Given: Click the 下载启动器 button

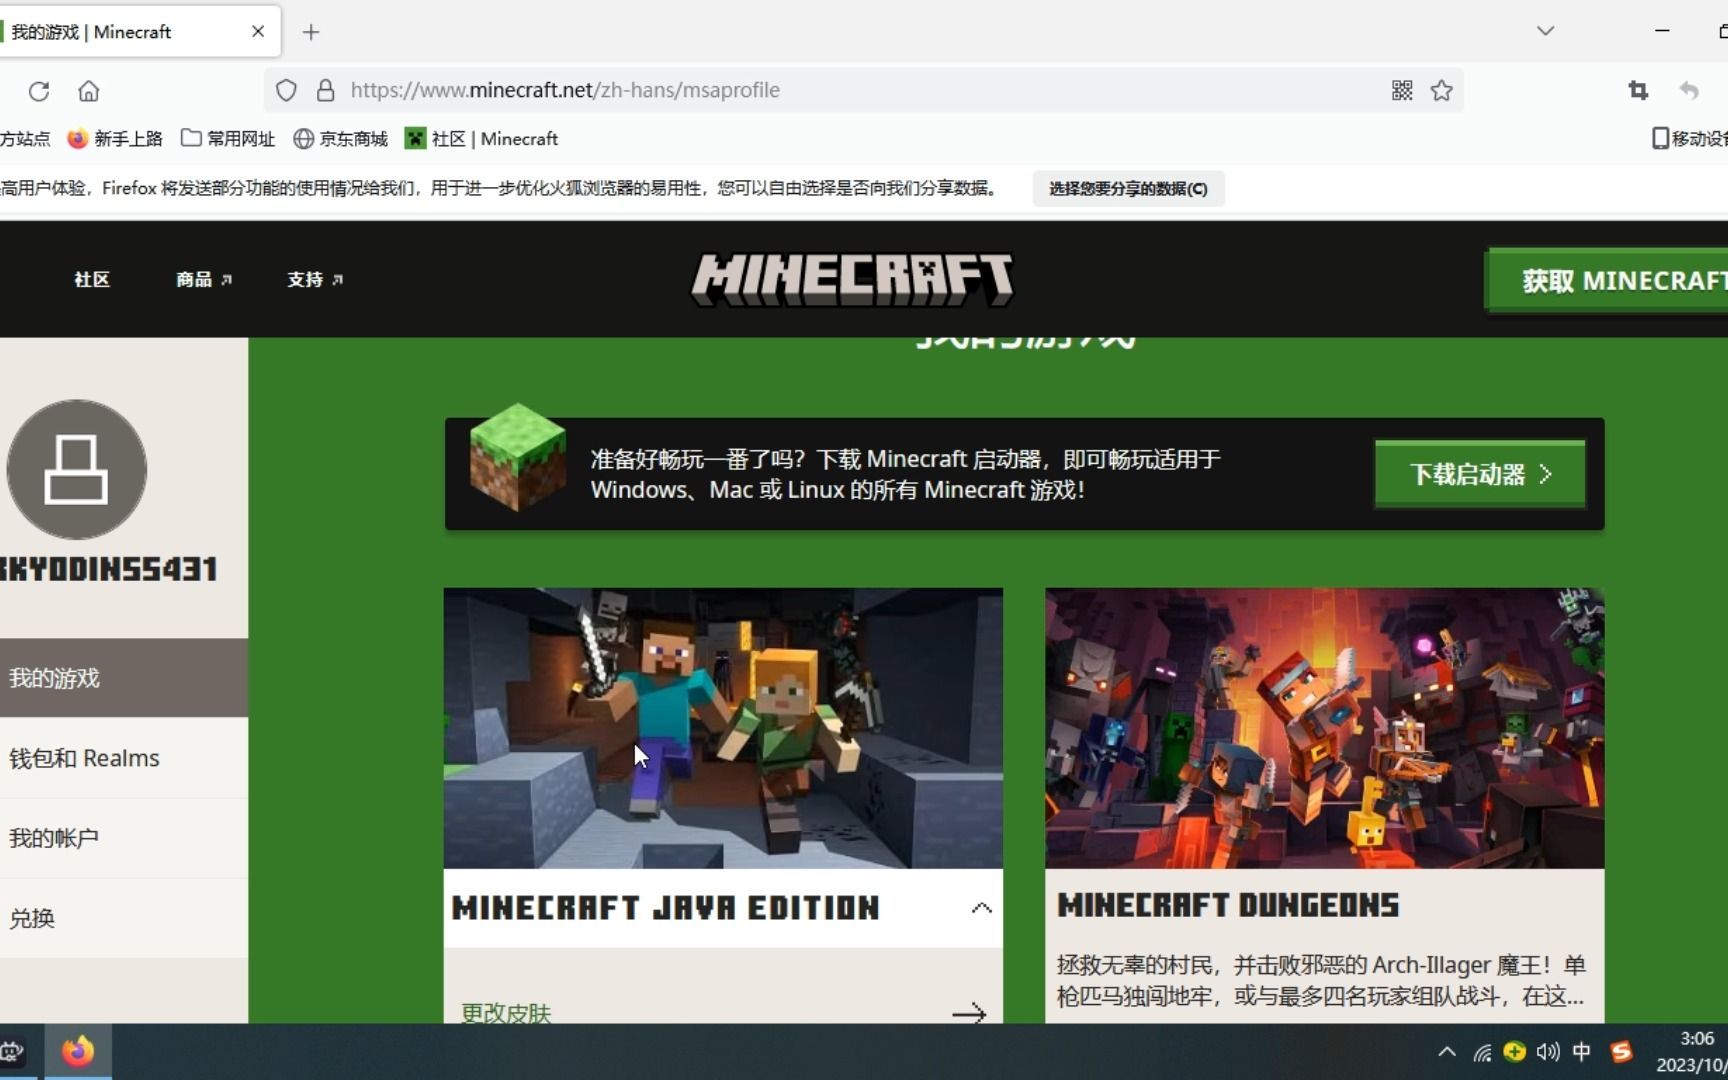Looking at the screenshot, I should (1480, 474).
